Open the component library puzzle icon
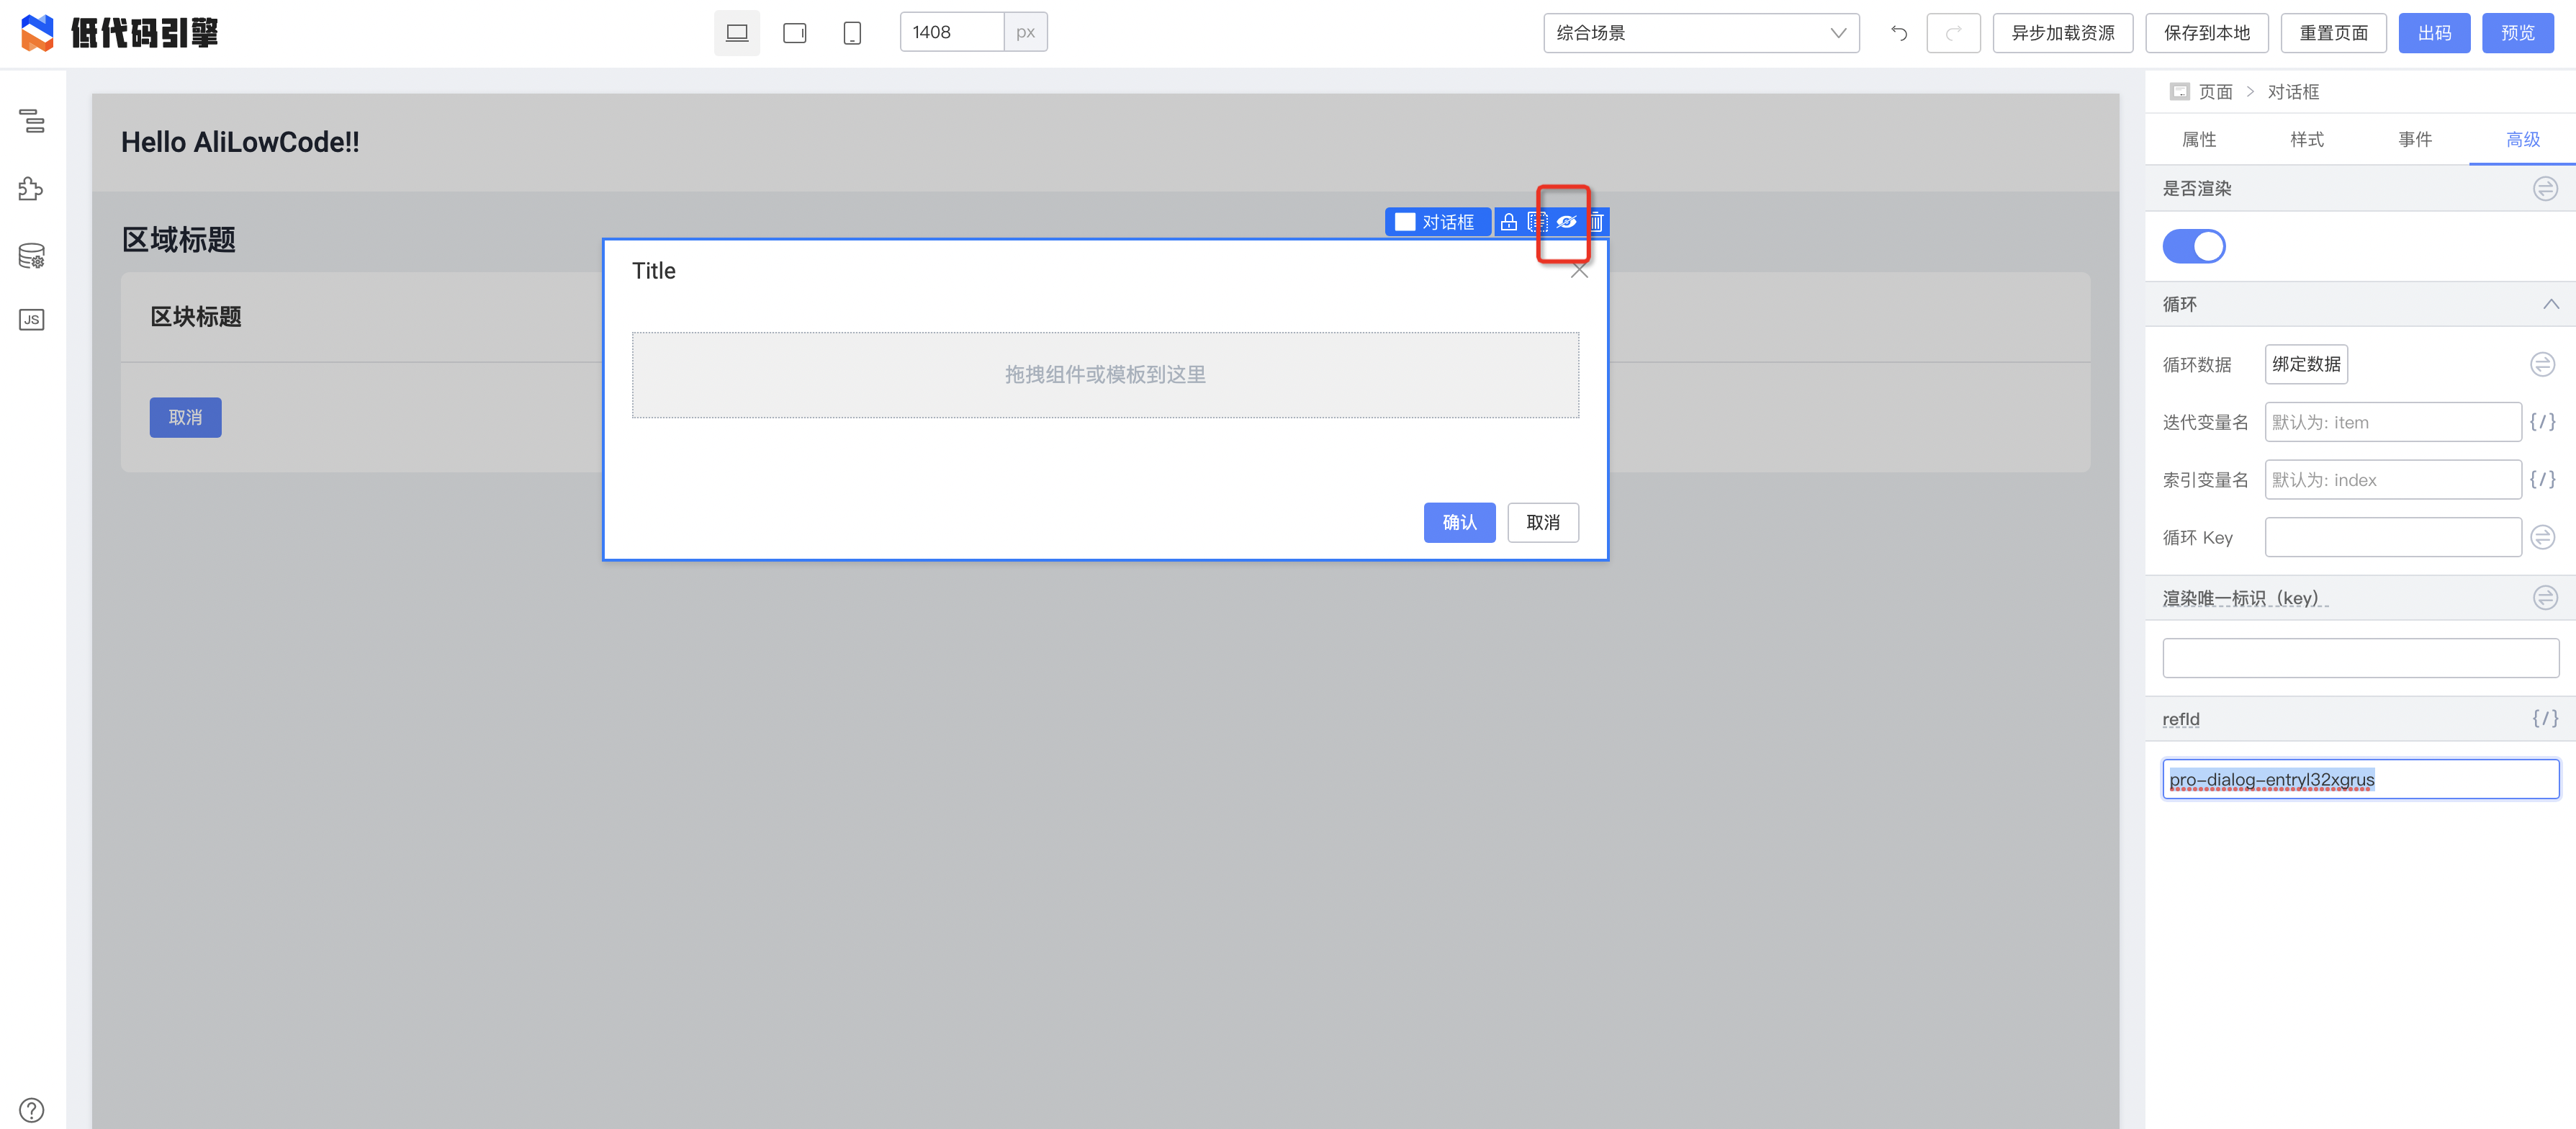Viewport: 2576px width, 1129px height. click(32, 188)
